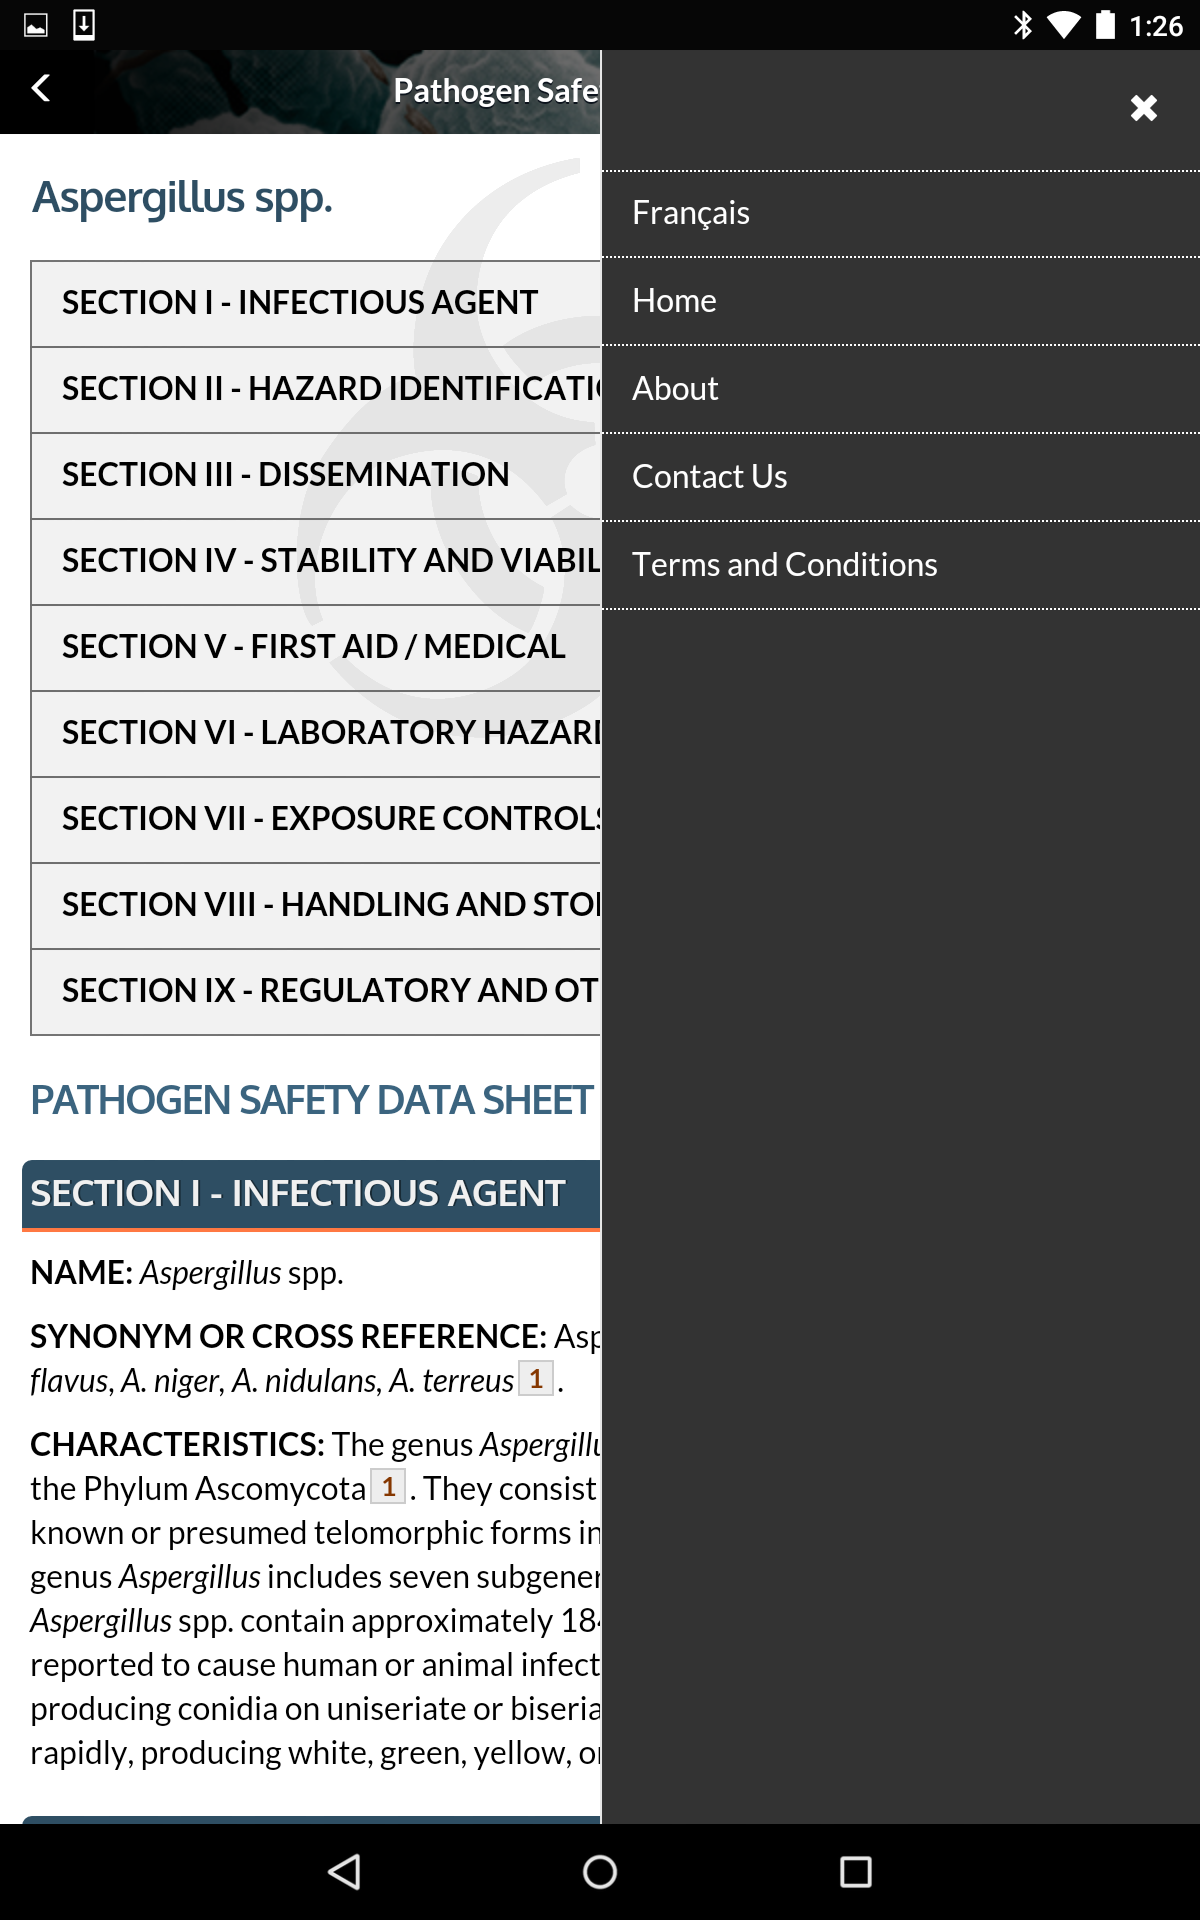Tap the SYNONYM OR CROSS REFERENCE label
The width and height of the screenshot is (1200, 1920).
click(288, 1337)
